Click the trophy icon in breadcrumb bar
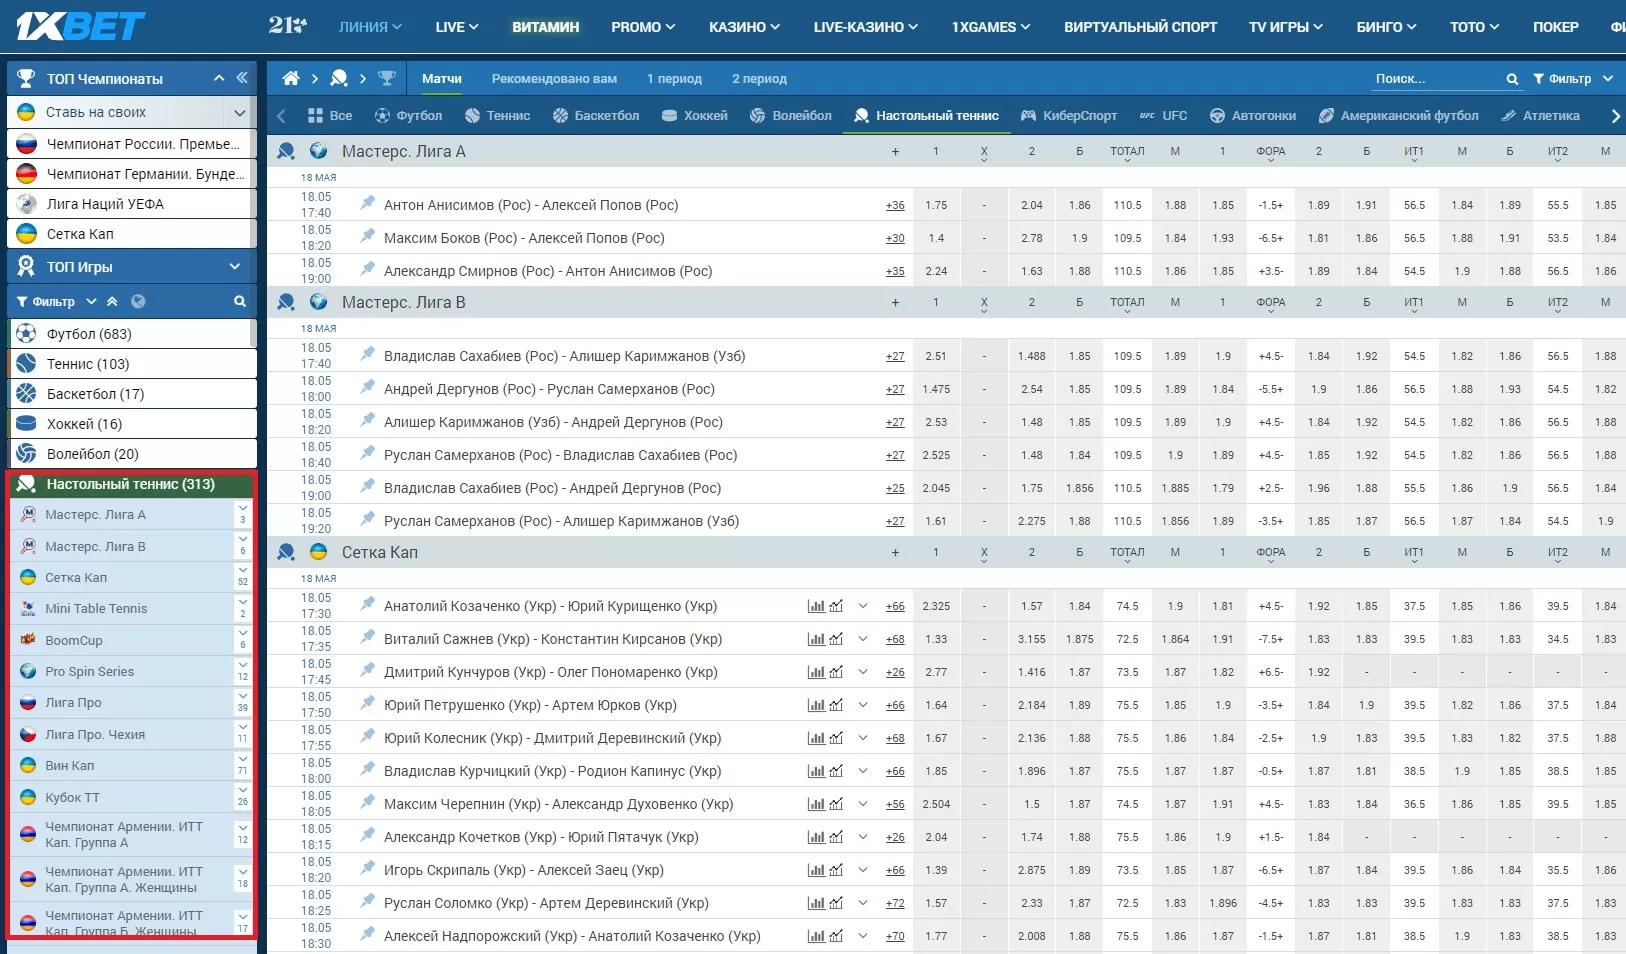1626x954 pixels. (x=387, y=78)
